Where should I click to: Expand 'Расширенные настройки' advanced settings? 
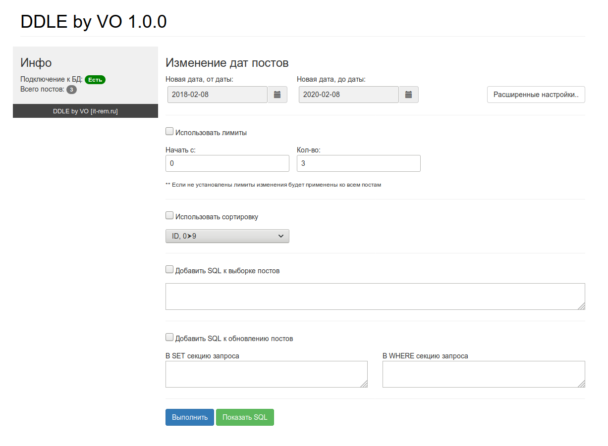point(536,95)
